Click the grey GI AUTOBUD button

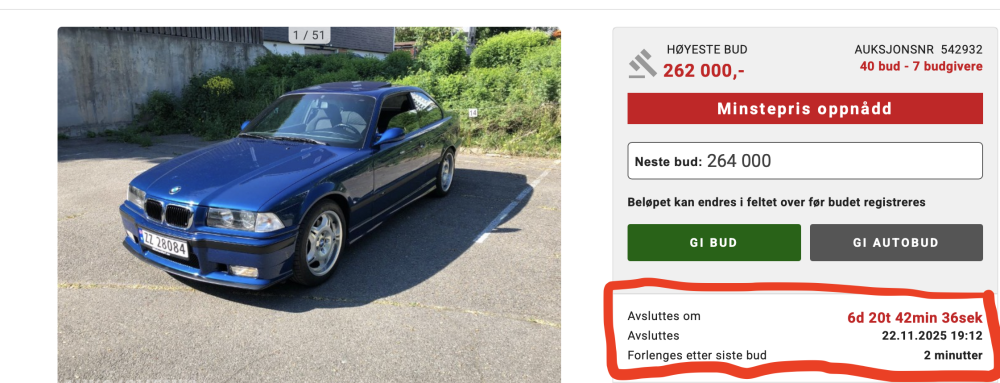896,242
